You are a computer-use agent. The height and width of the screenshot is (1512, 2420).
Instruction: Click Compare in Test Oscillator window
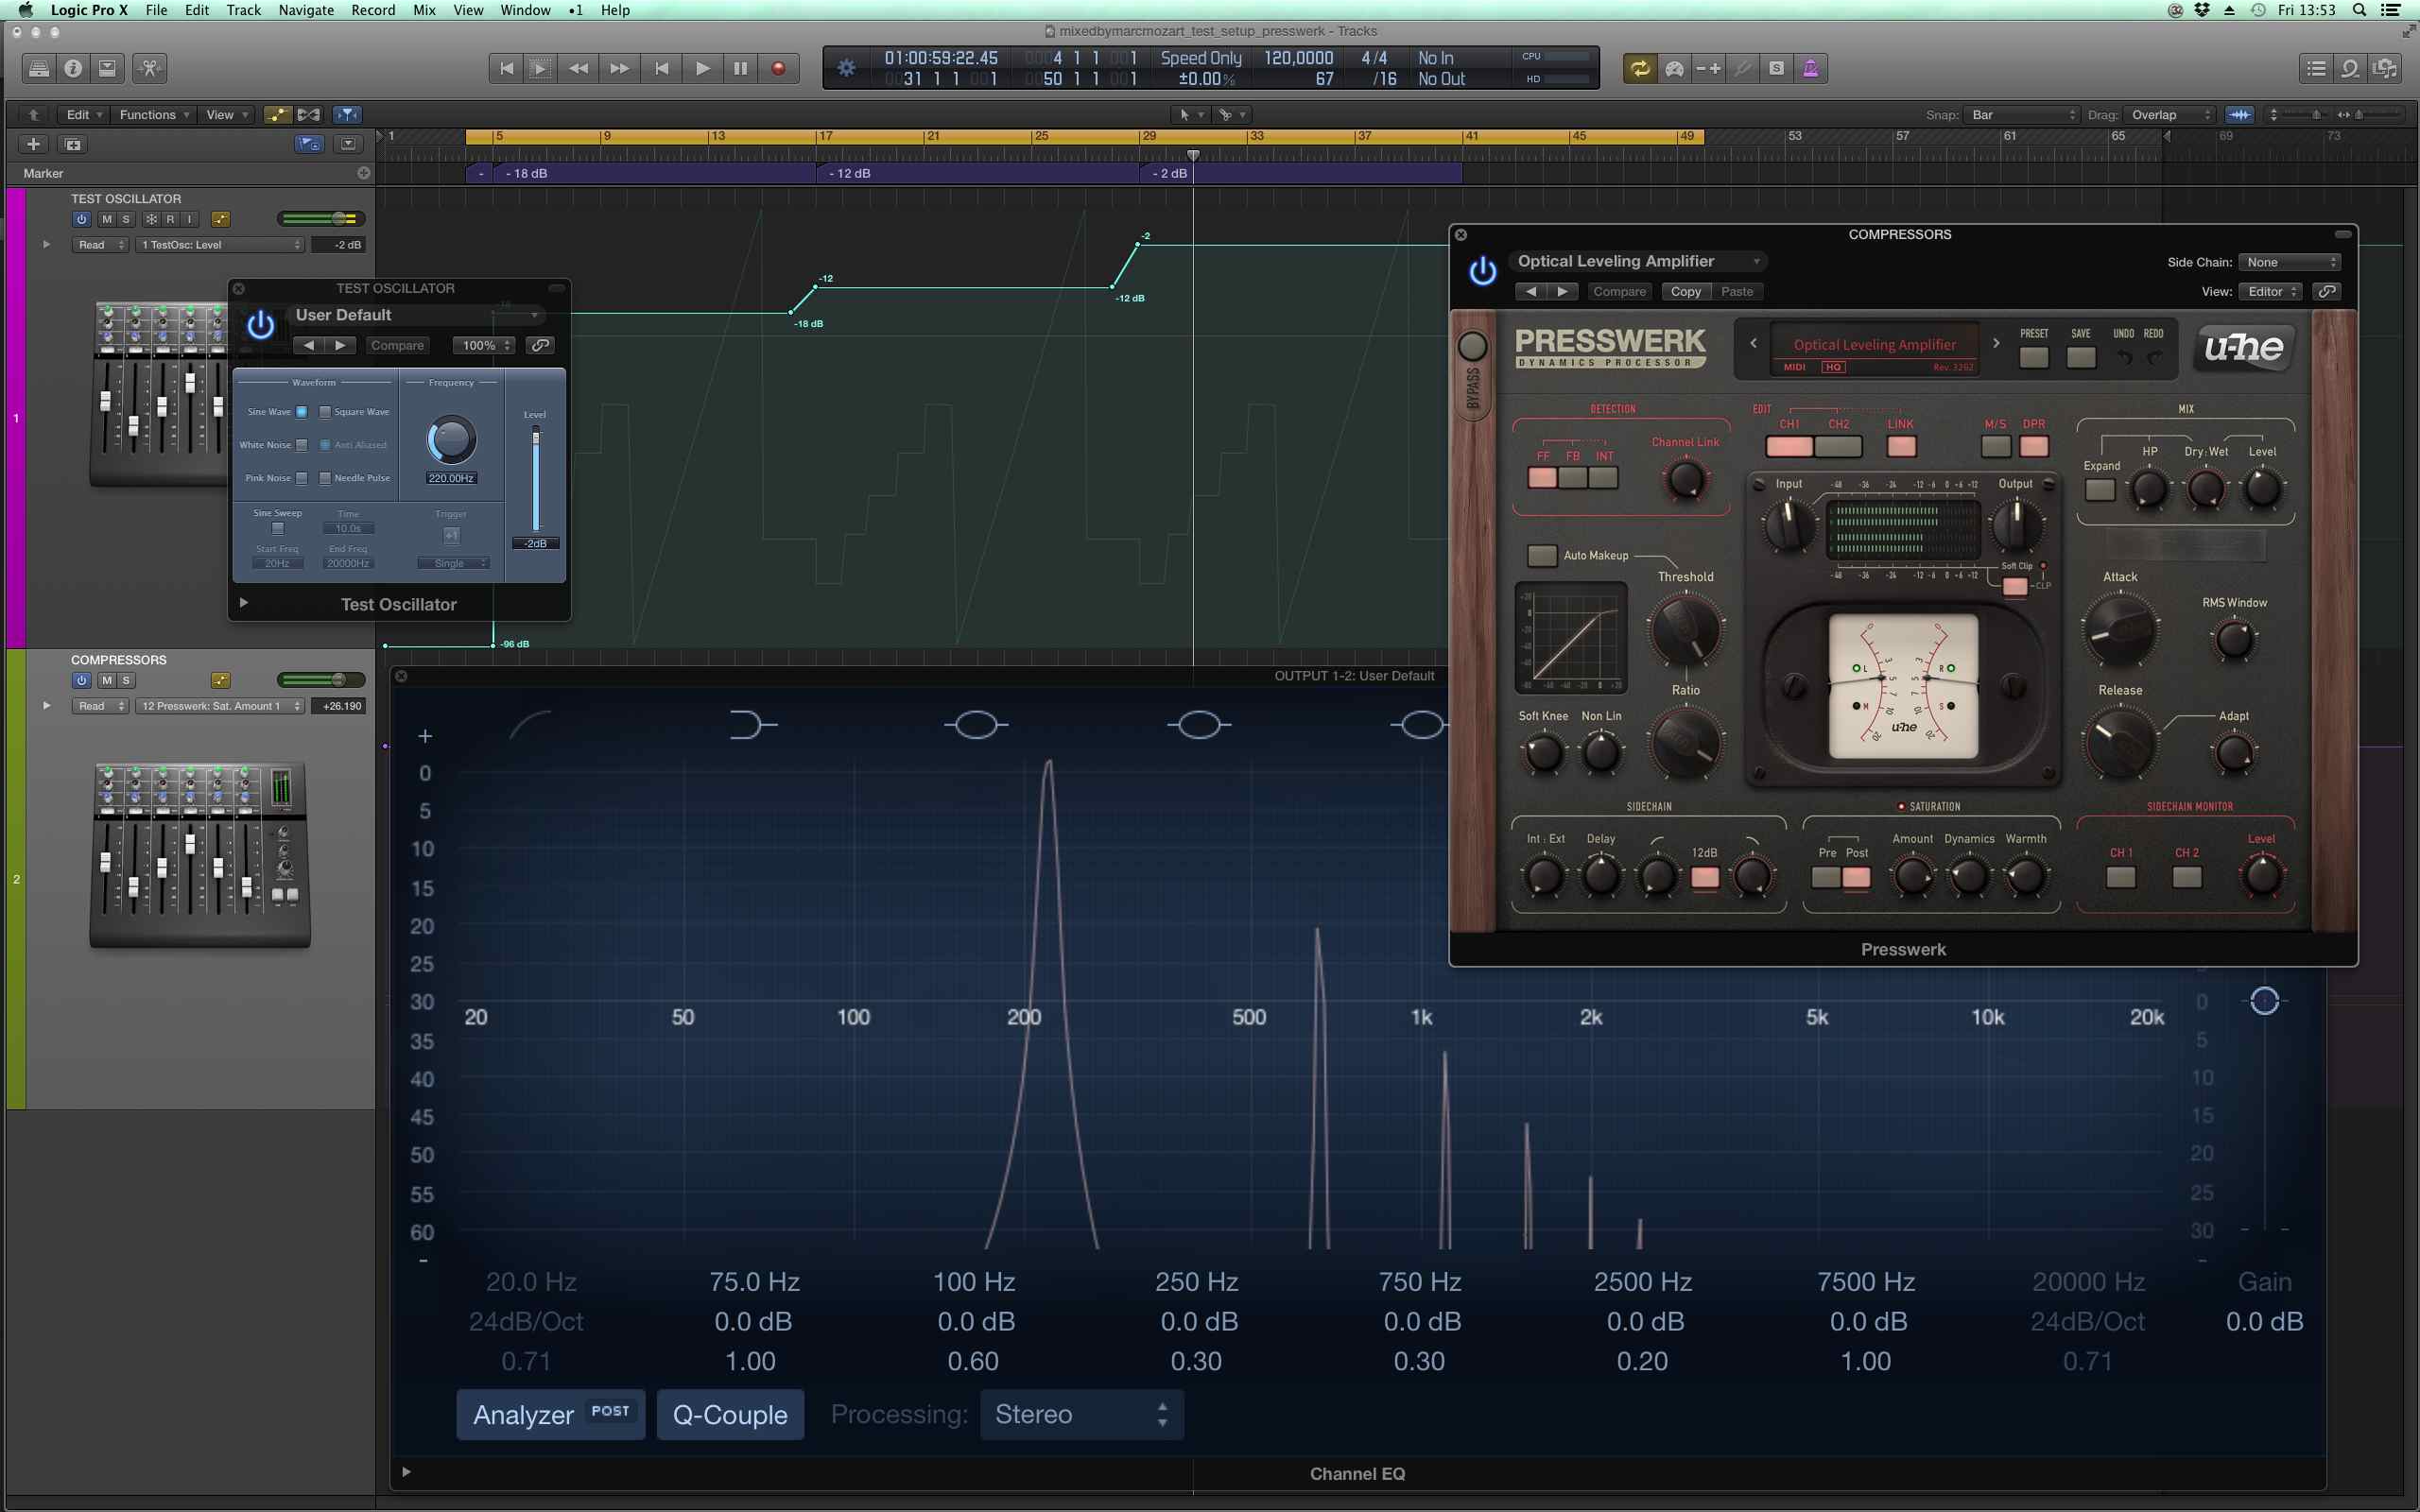coord(397,345)
